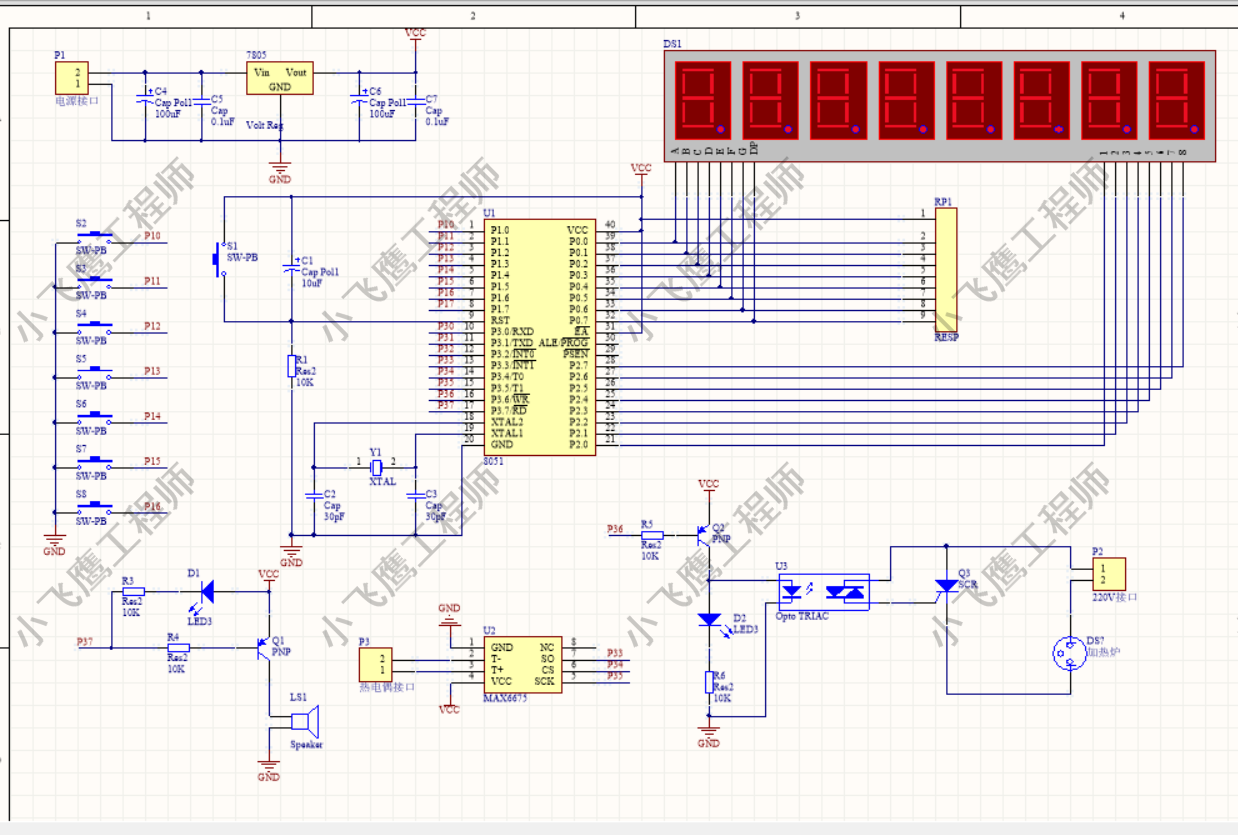Click sheet border column header 3
Viewport: 1238px width, 835px height.
797,16
